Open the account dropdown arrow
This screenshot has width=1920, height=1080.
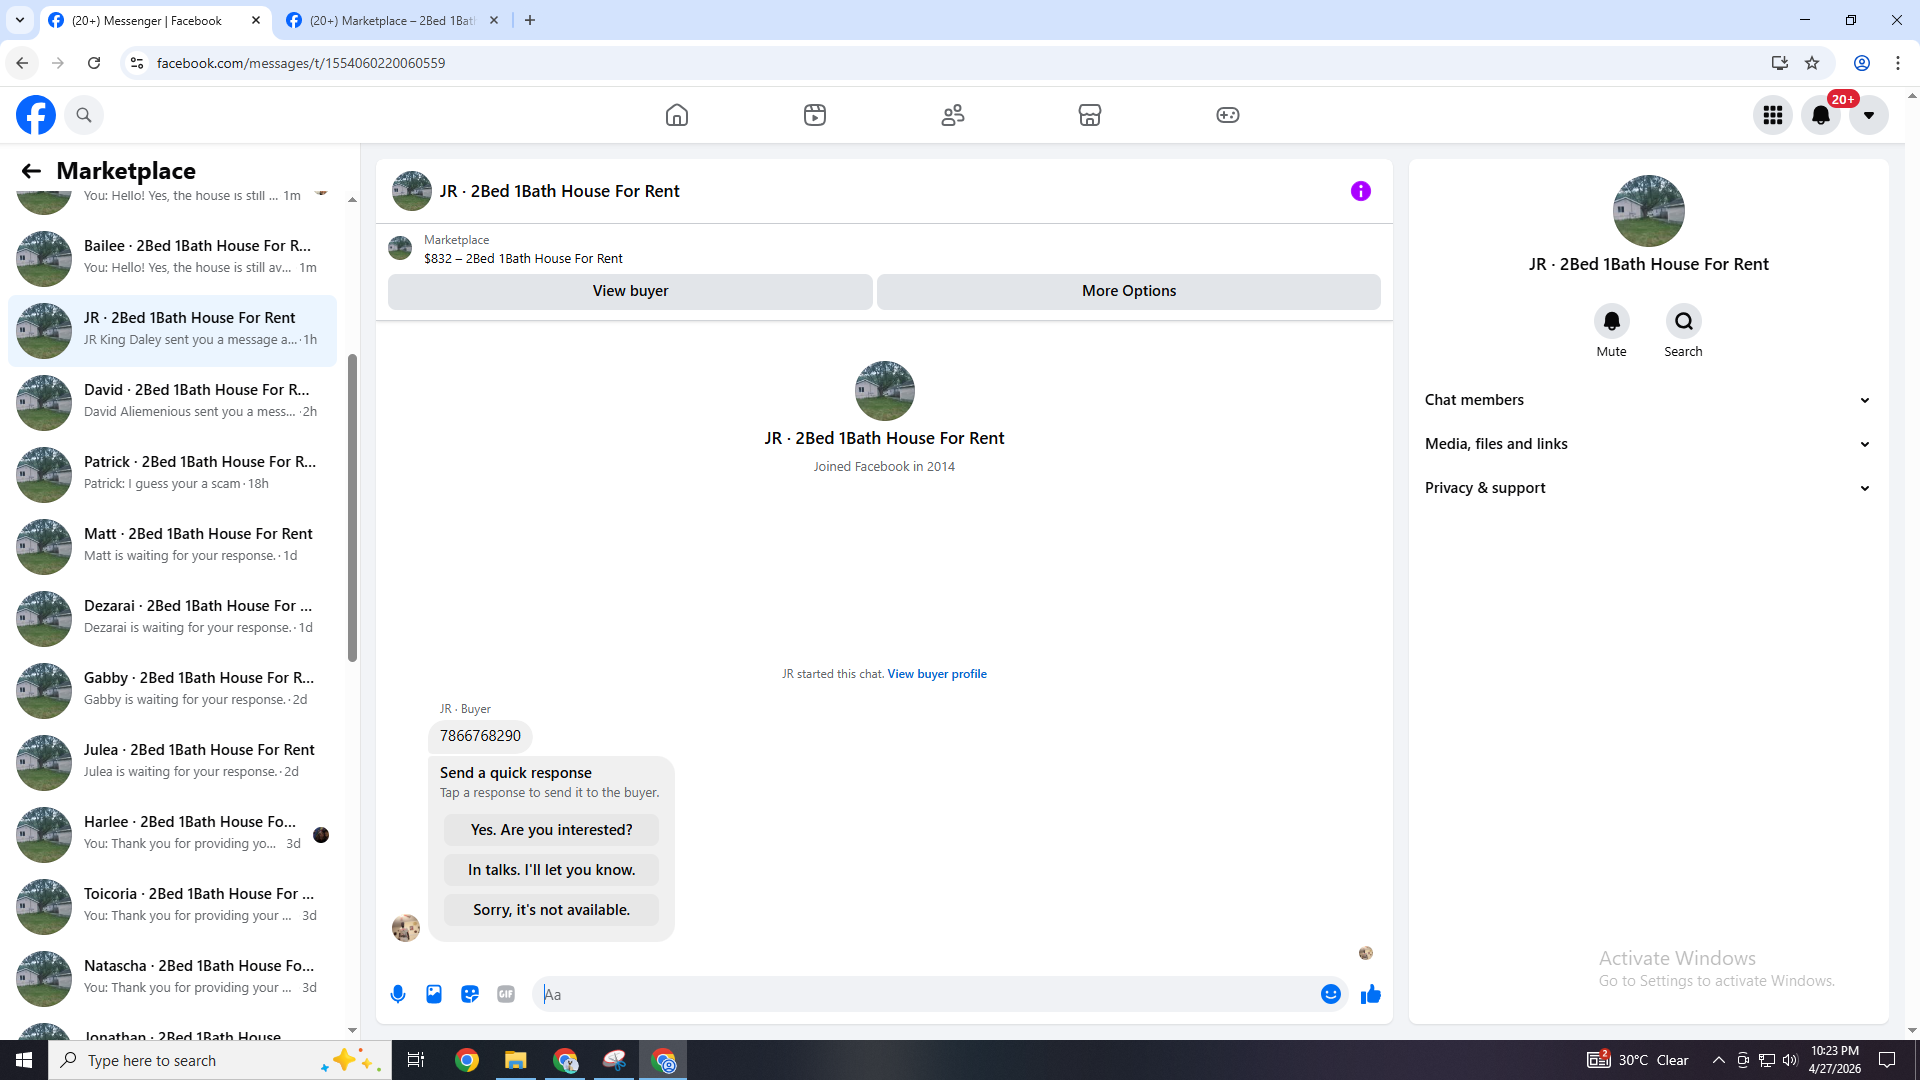pos(1869,115)
